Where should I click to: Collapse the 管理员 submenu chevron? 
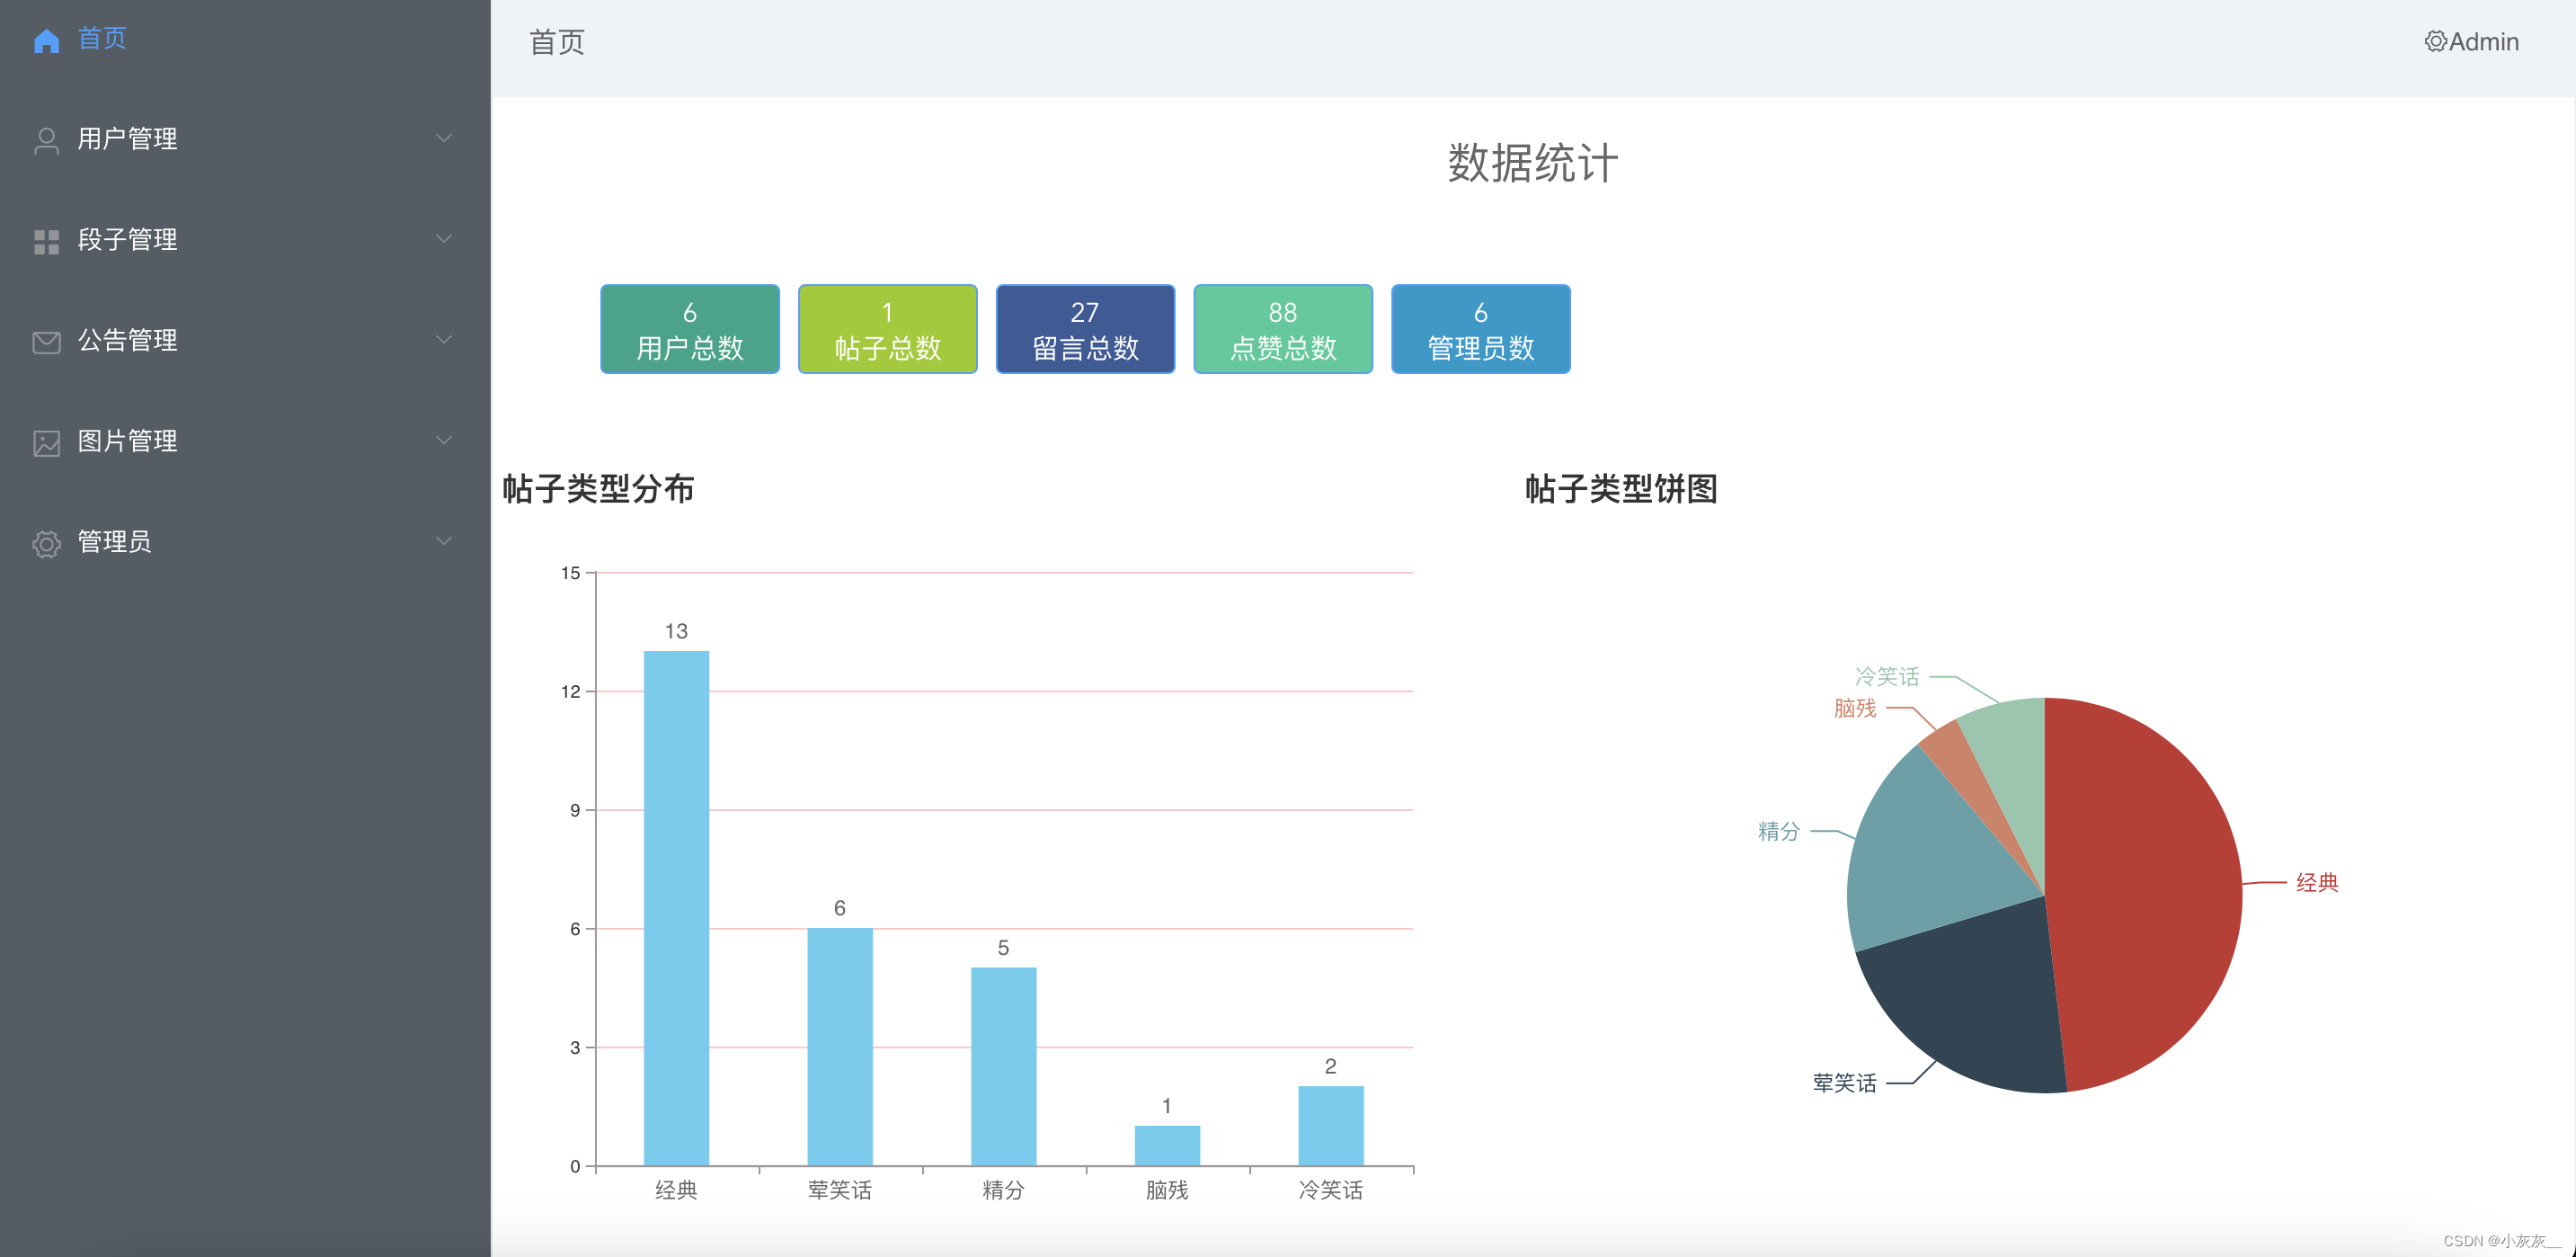444,540
